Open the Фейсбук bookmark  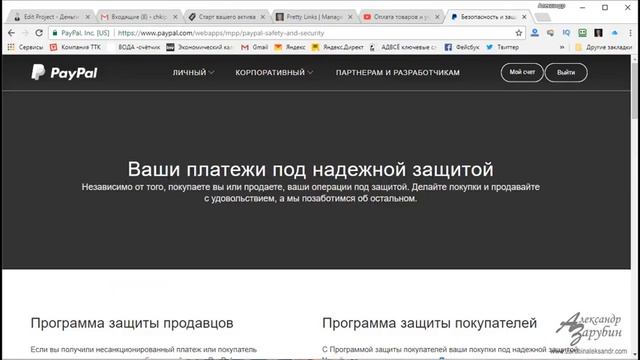click(462, 47)
